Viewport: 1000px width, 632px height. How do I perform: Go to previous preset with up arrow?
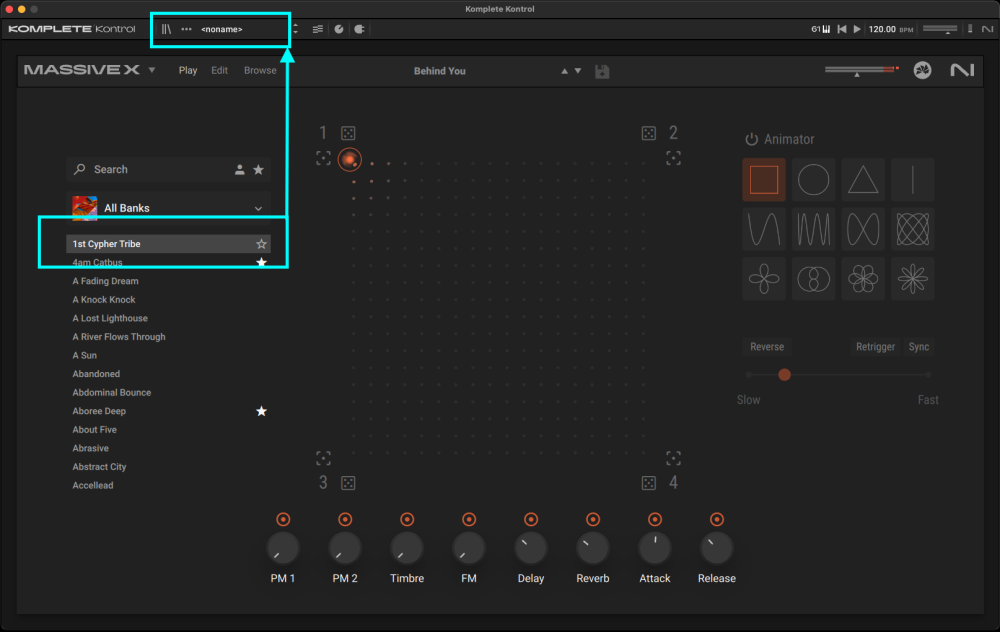(x=564, y=71)
